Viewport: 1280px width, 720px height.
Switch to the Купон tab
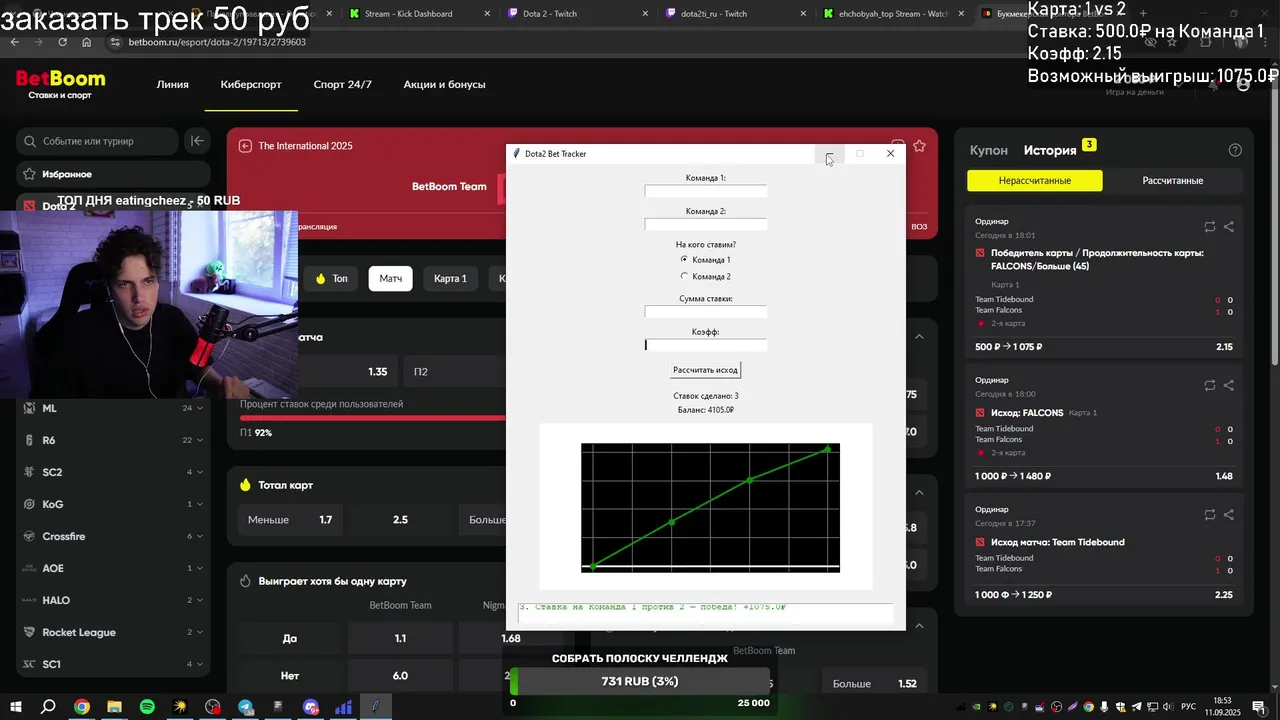coord(989,150)
